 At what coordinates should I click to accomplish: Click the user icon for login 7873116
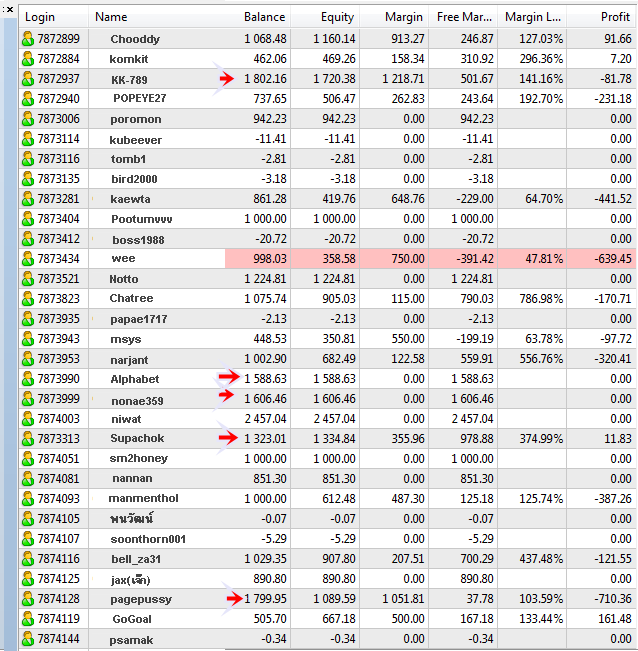pos(28,159)
